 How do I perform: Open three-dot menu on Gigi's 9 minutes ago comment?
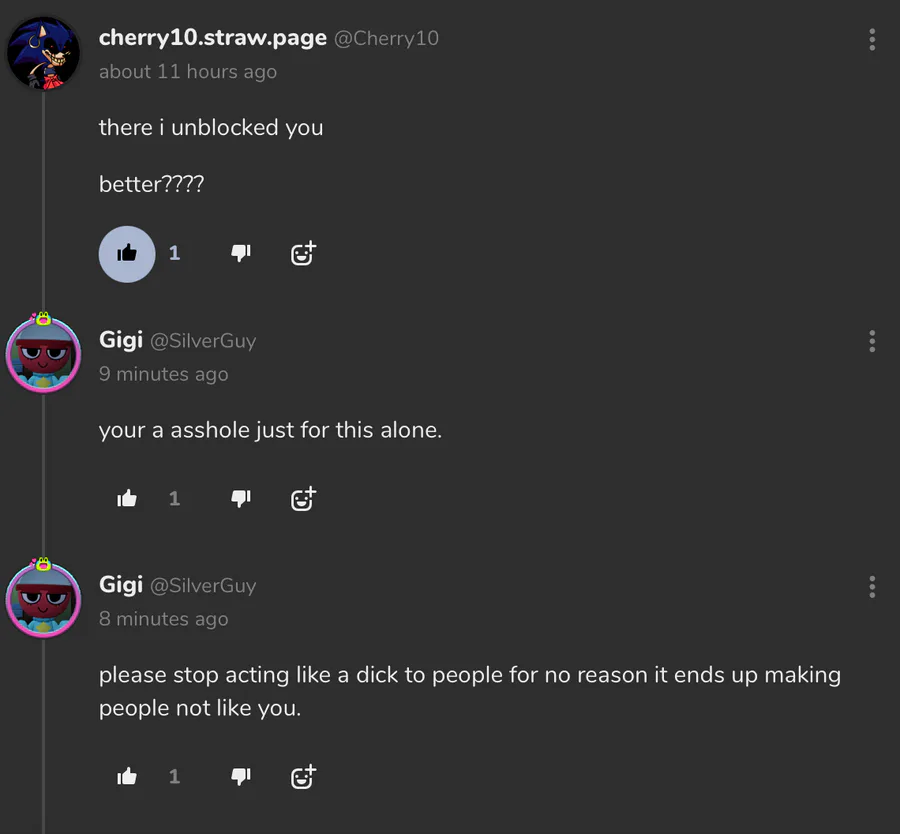pyautogui.click(x=872, y=342)
